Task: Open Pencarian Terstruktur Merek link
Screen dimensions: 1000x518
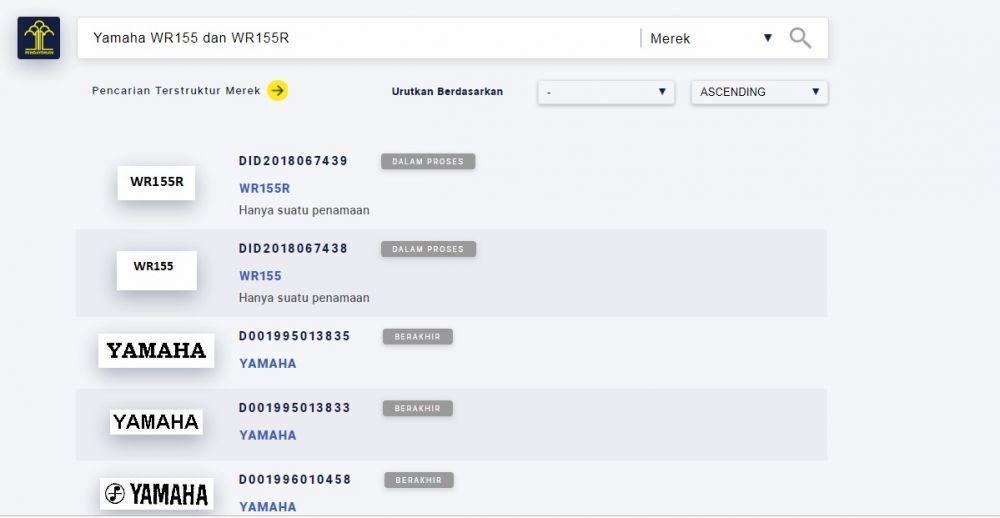Action: point(176,91)
